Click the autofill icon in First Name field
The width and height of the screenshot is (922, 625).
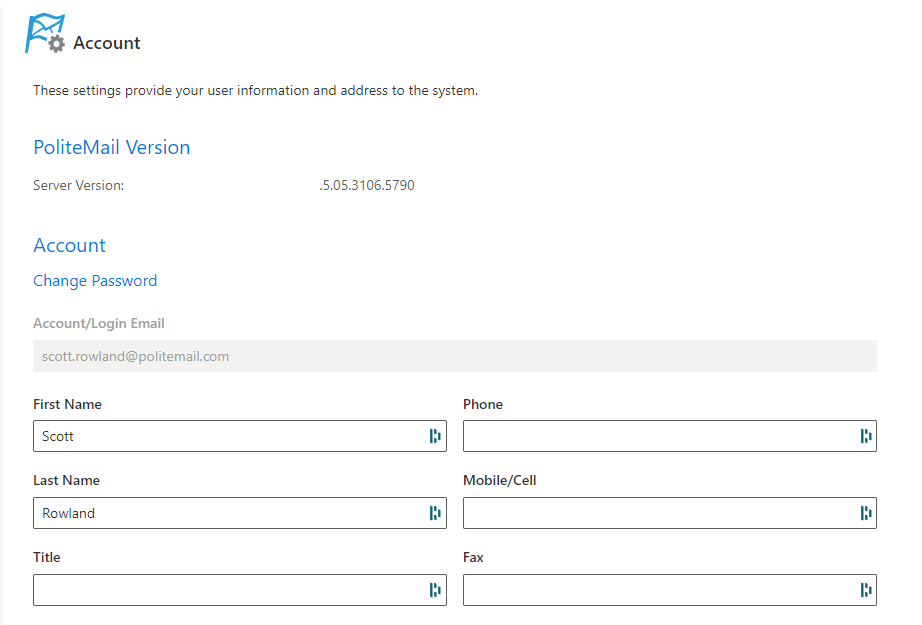click(435, 436)
